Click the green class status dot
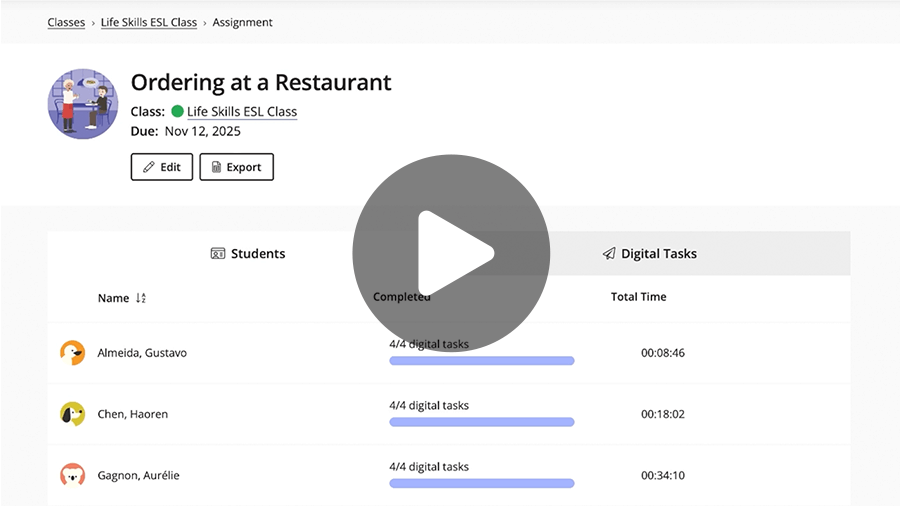The width and height of the screenshot is (900, 506). tap(177, 111)
